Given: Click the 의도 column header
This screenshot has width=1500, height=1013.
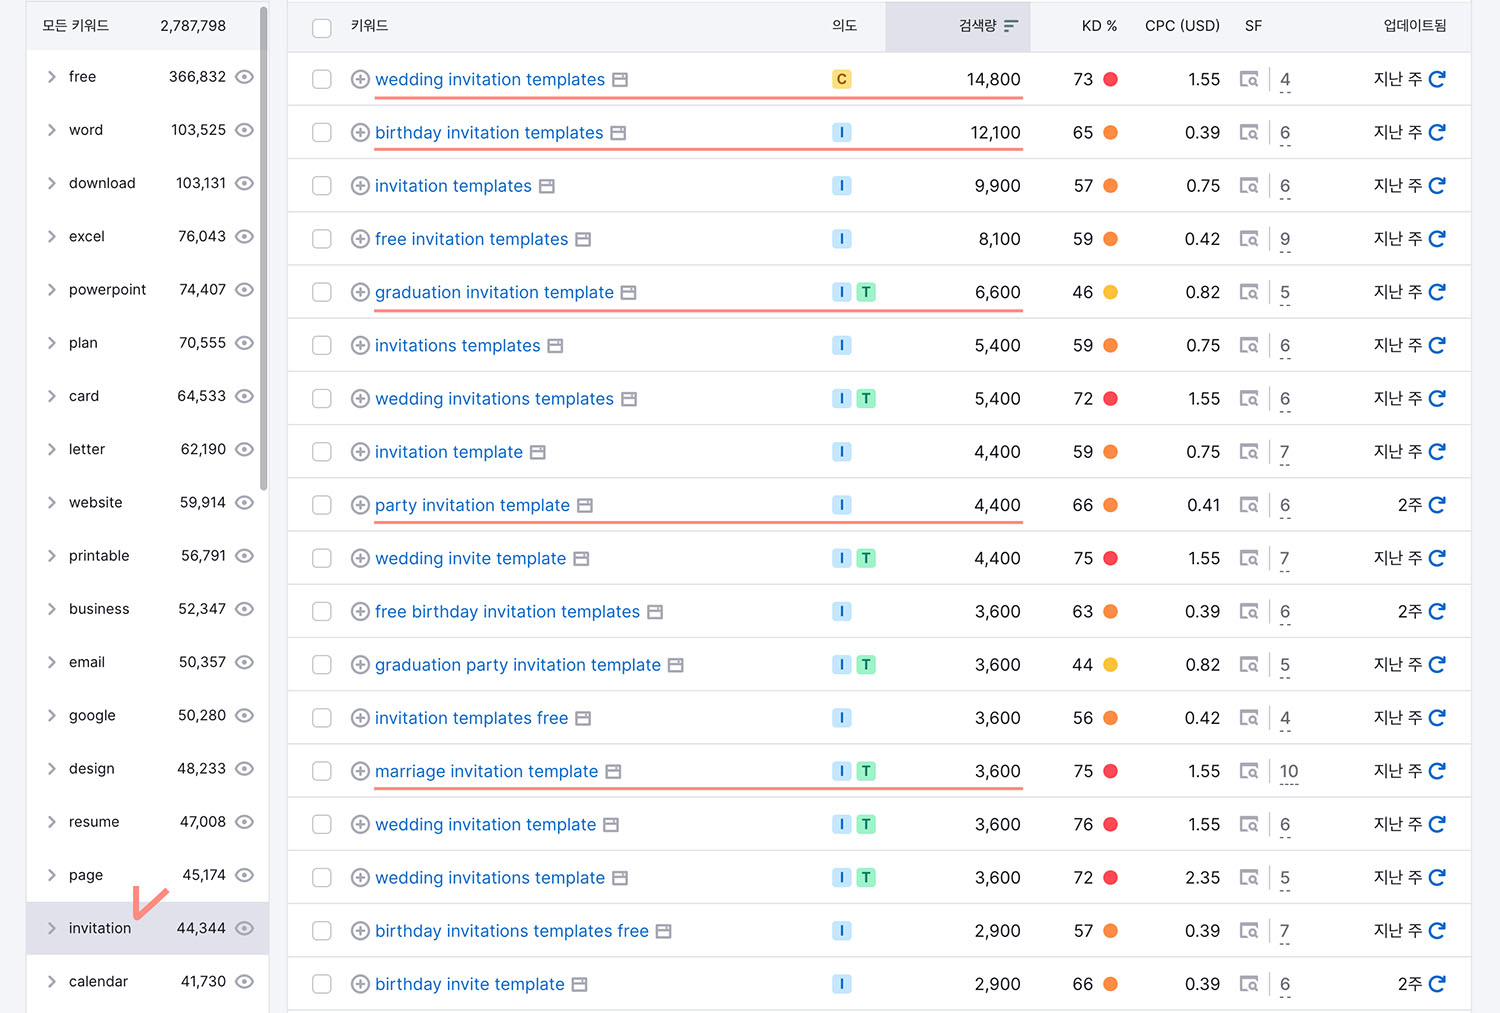Looking at the screenshot, I should pyautogui.click(x=844, y=26).
